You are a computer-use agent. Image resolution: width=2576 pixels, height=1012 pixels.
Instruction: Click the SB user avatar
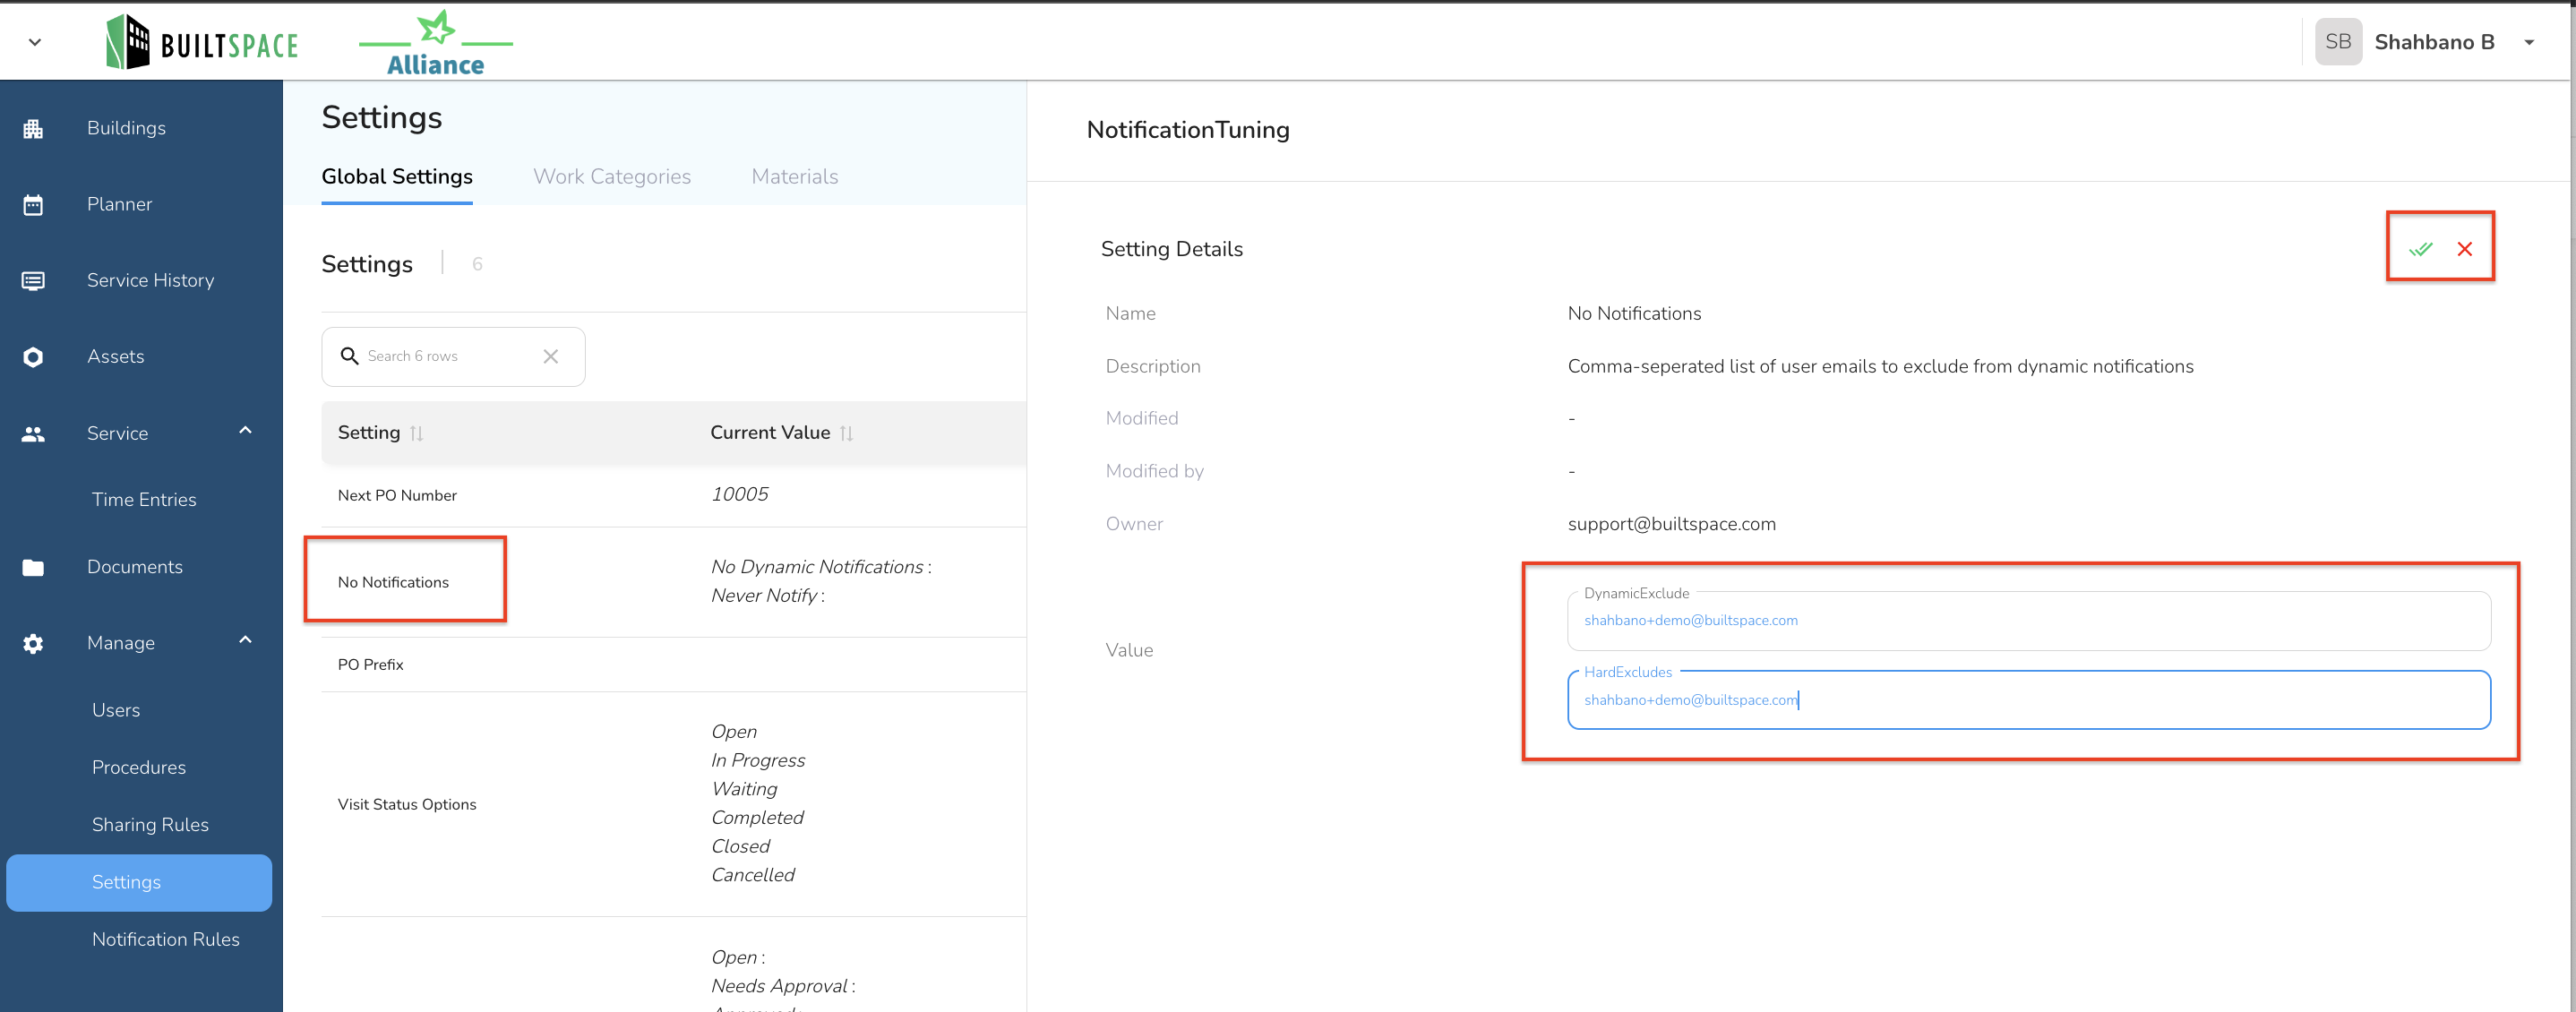coord(2338,42)
